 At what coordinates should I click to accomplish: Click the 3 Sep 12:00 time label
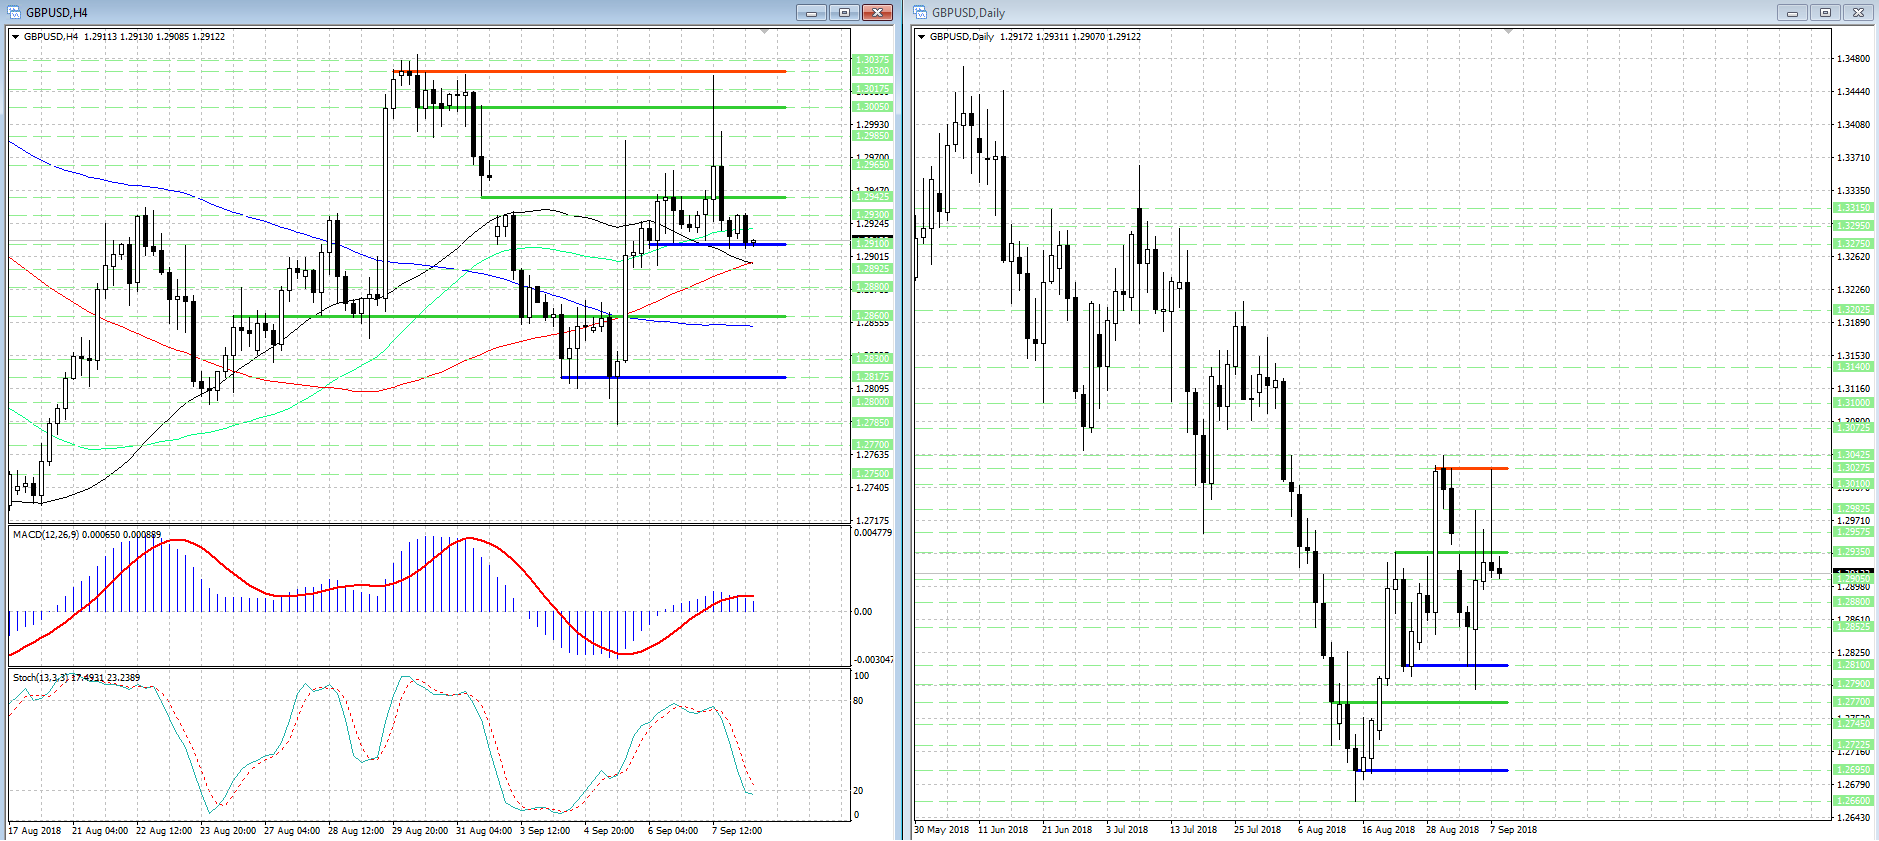[x=545, y=830]
